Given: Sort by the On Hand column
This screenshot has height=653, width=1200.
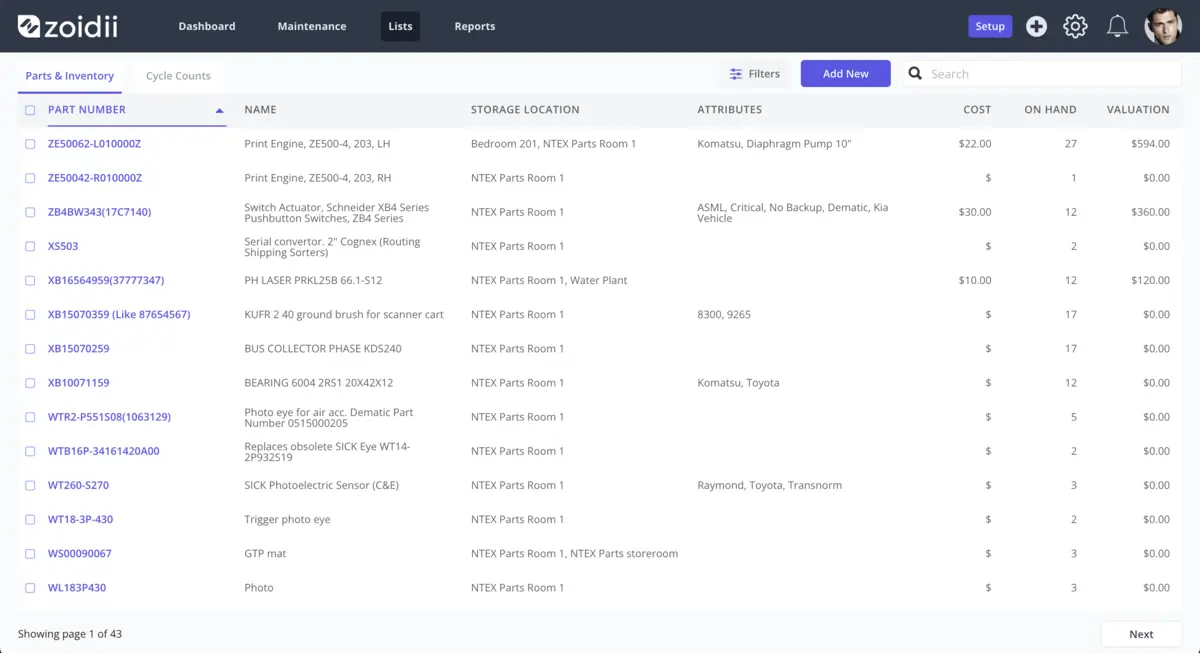Looking at the screenshot, I should [1050, 110].
